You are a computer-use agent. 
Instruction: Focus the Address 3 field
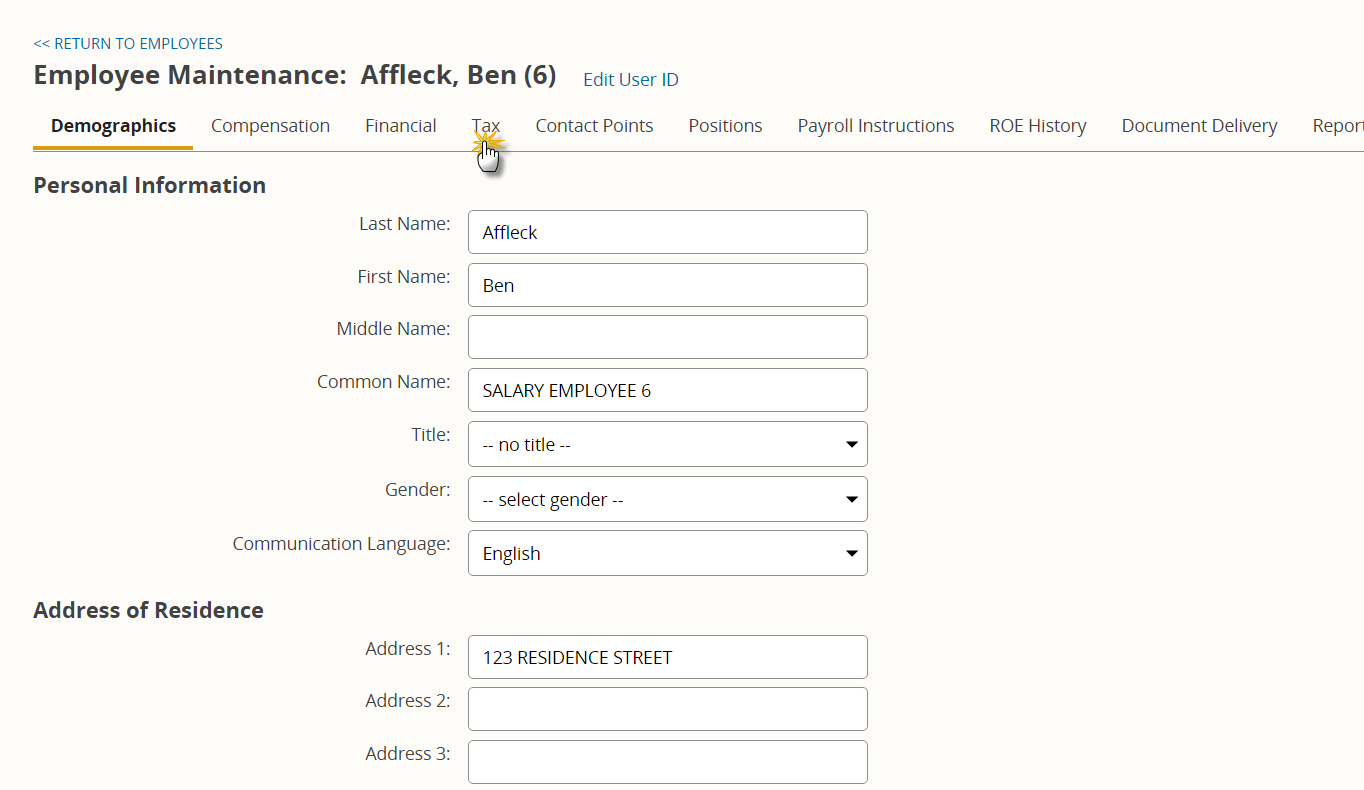tap(667, 762)
